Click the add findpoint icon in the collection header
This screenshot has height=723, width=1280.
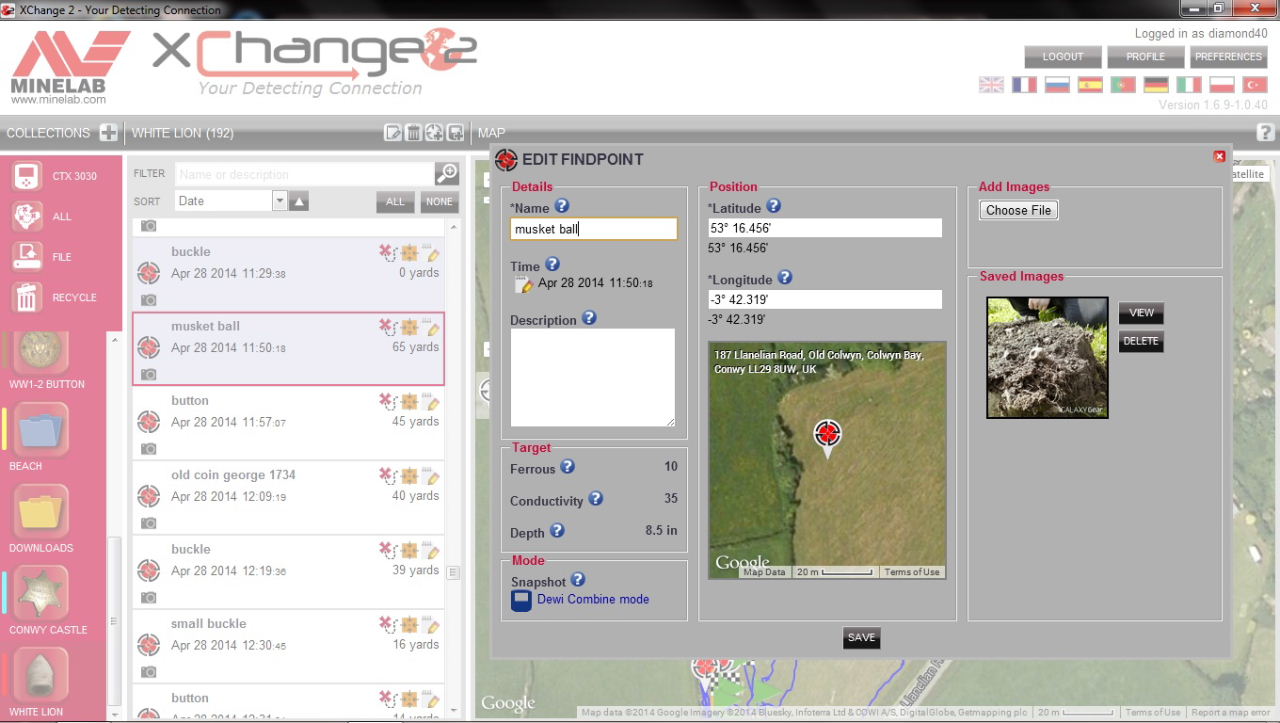(434, 133)
